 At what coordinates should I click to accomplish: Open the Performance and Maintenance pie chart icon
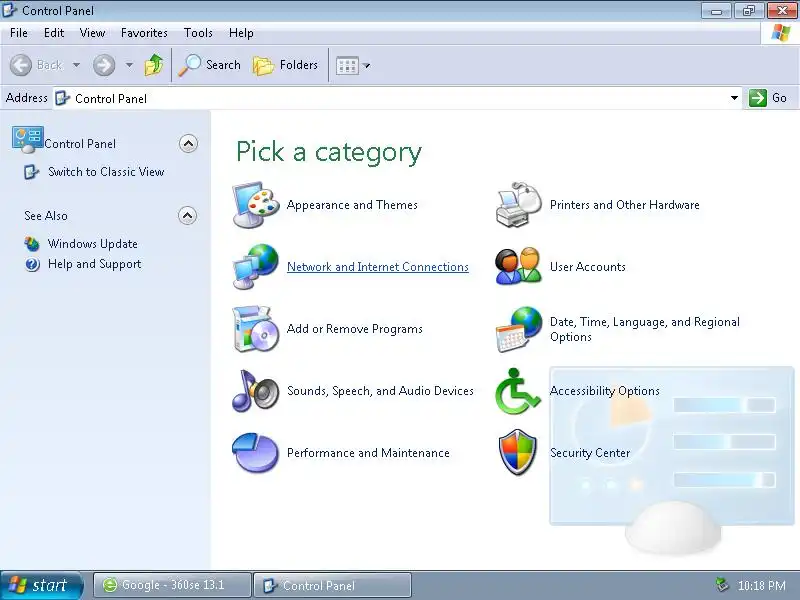[256, 453]
